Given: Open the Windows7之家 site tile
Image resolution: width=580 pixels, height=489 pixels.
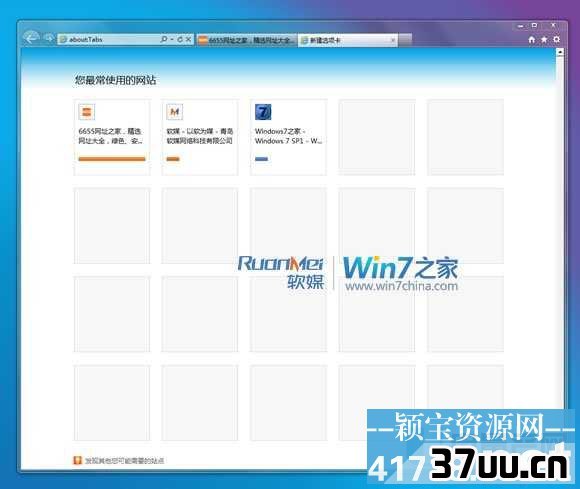Looking at the screenshot, I should tap(288, 137).
